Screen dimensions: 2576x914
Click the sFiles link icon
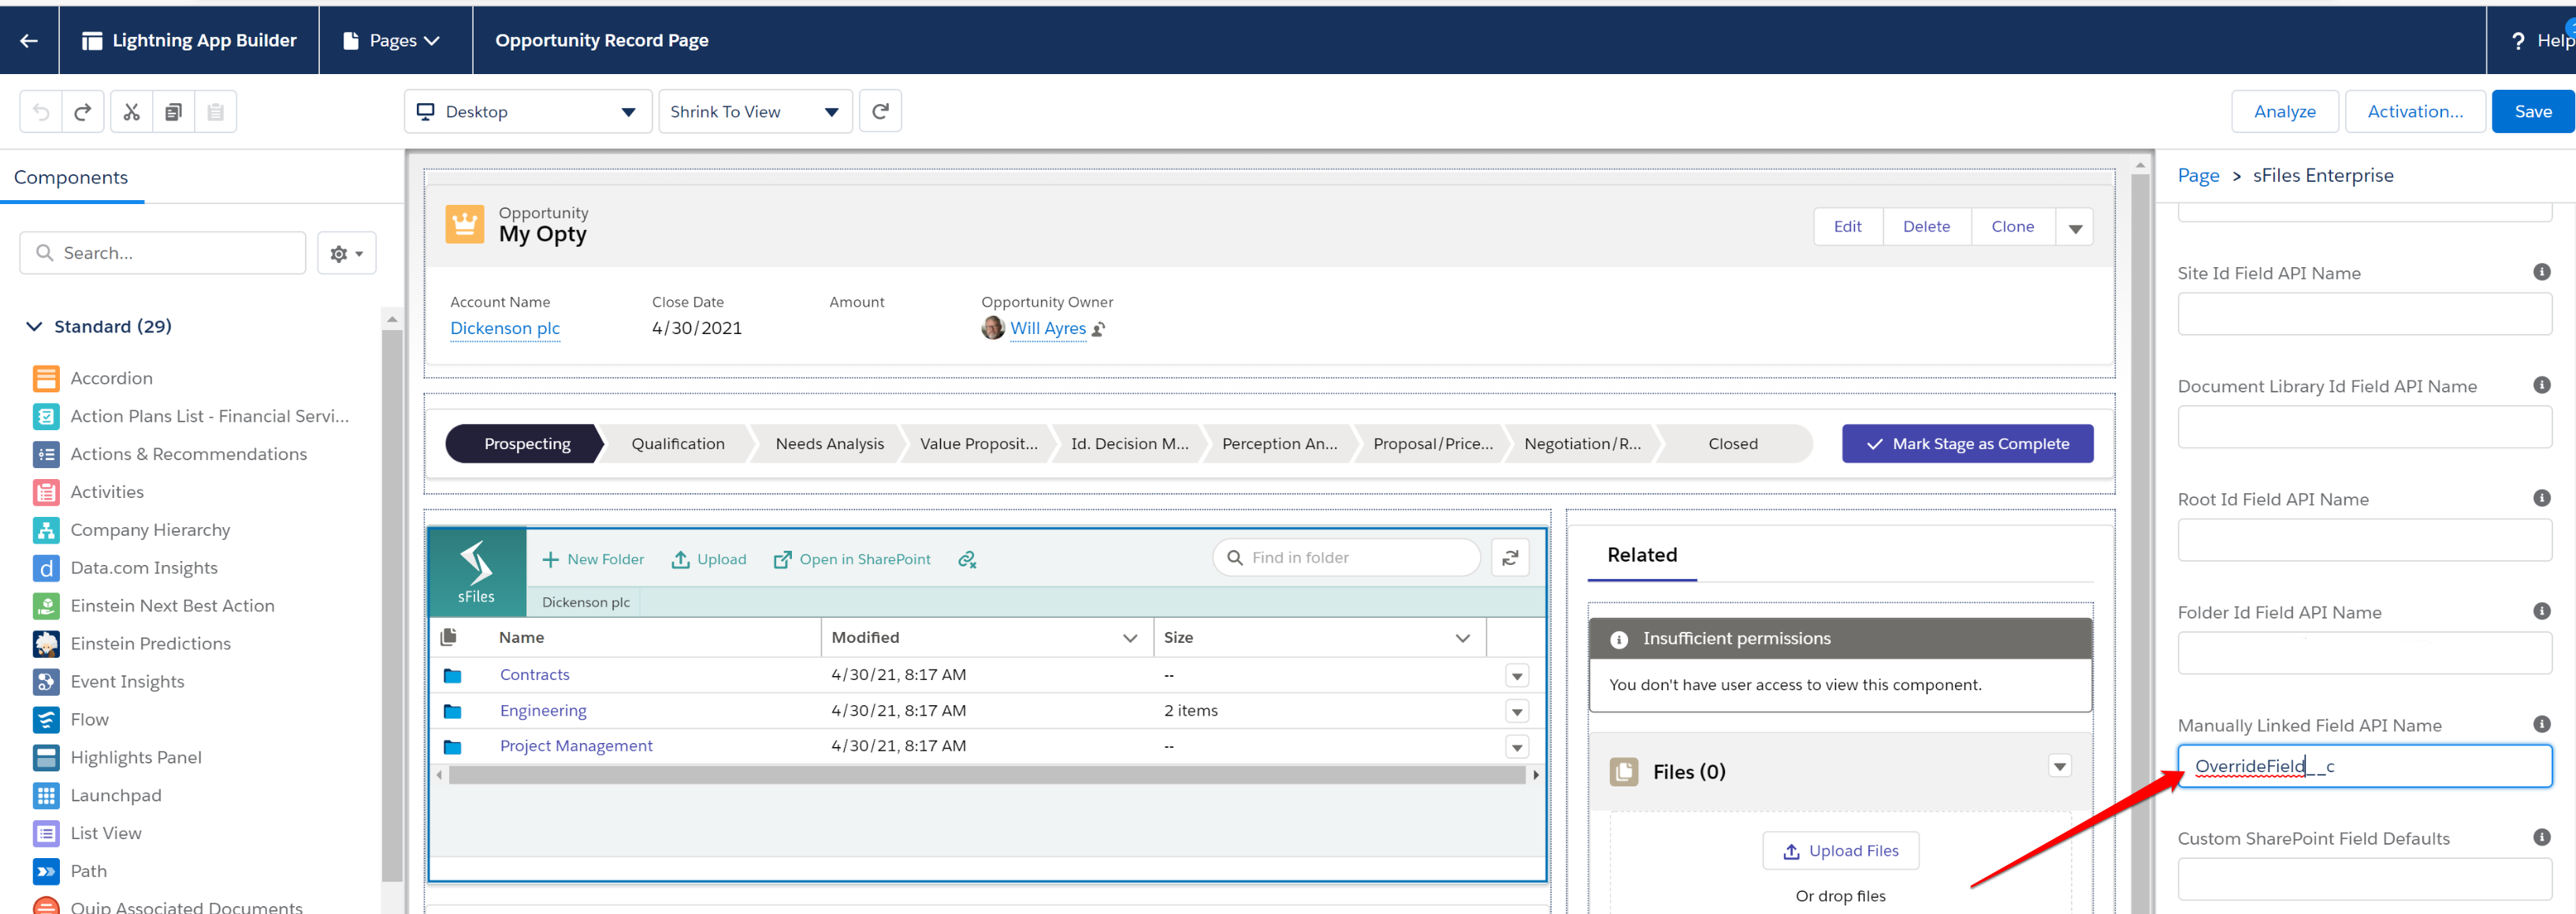click(967, 560)
